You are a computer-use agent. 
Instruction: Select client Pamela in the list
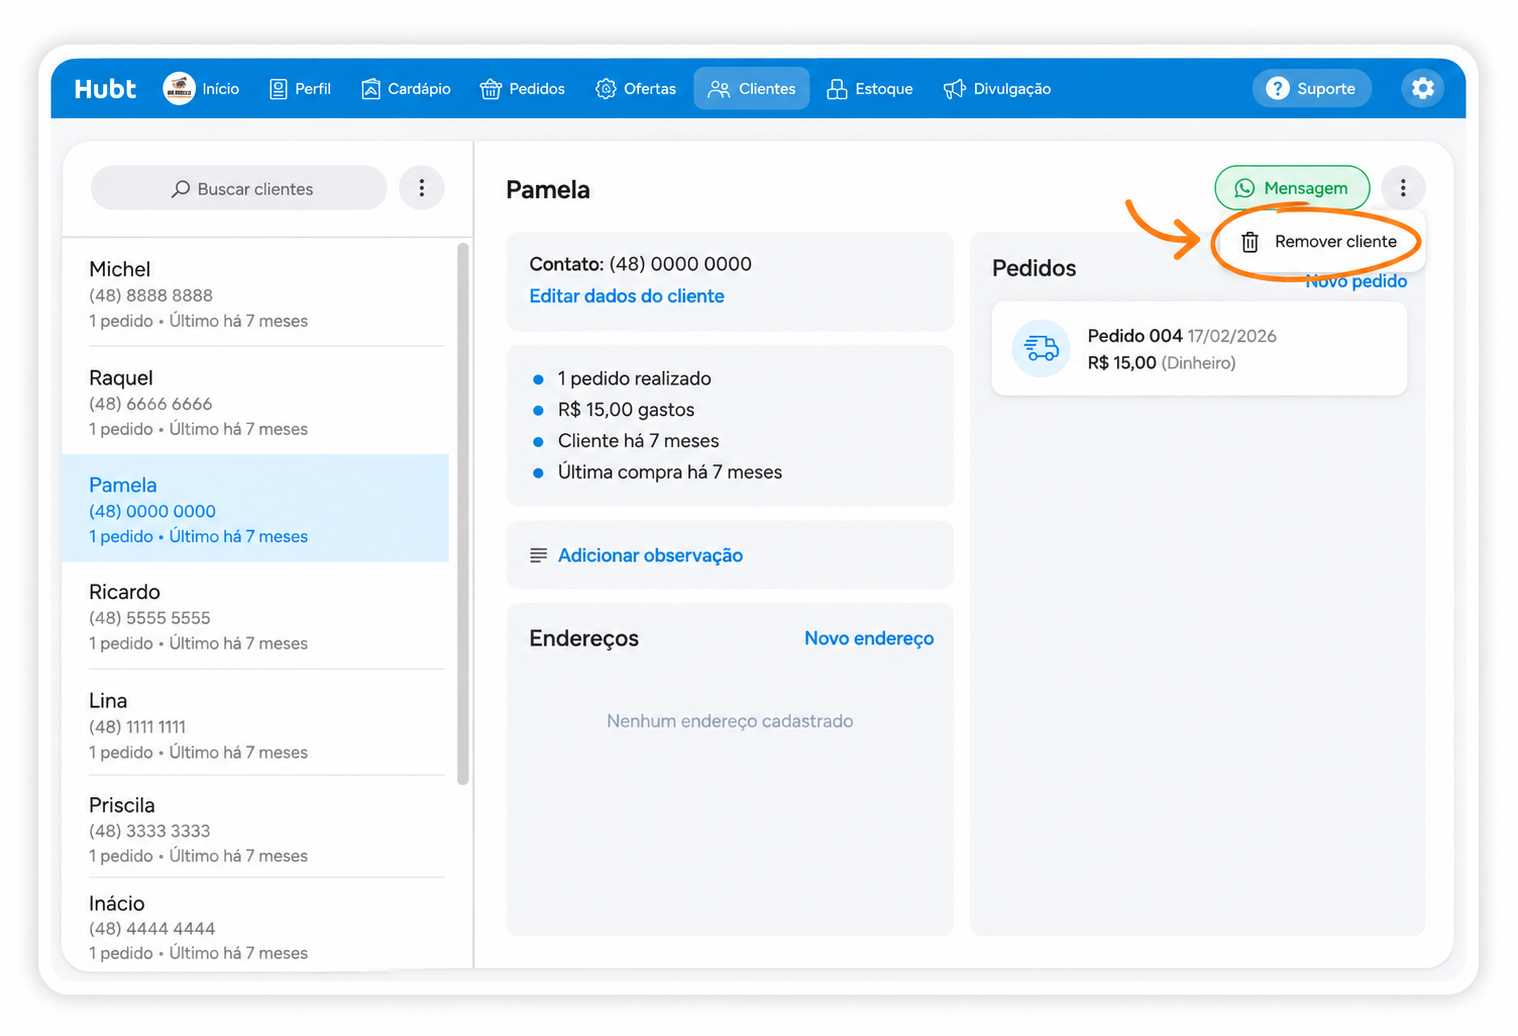pos(256,509)
